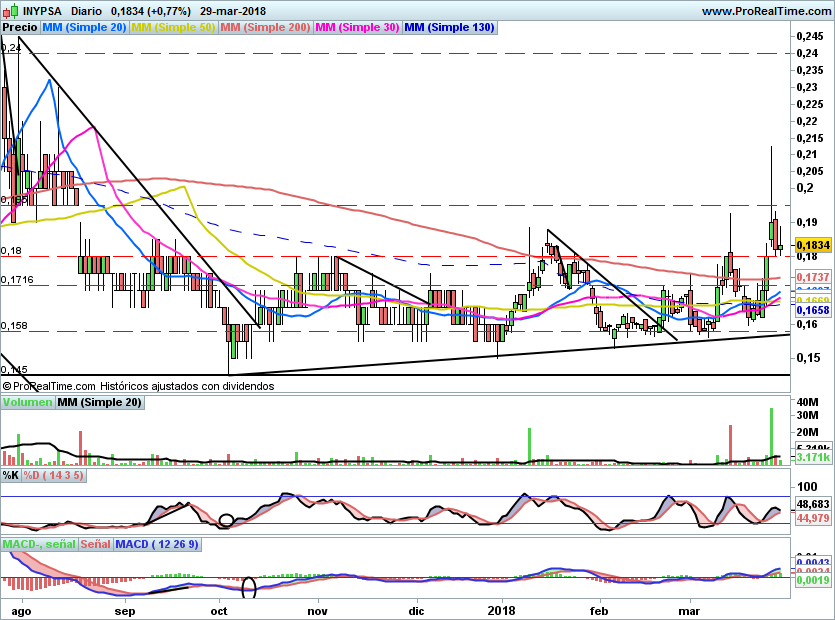Select the Volumen panel label
Image resolution: width=835 pixels, height=620 pixels.
click(28, 403)
